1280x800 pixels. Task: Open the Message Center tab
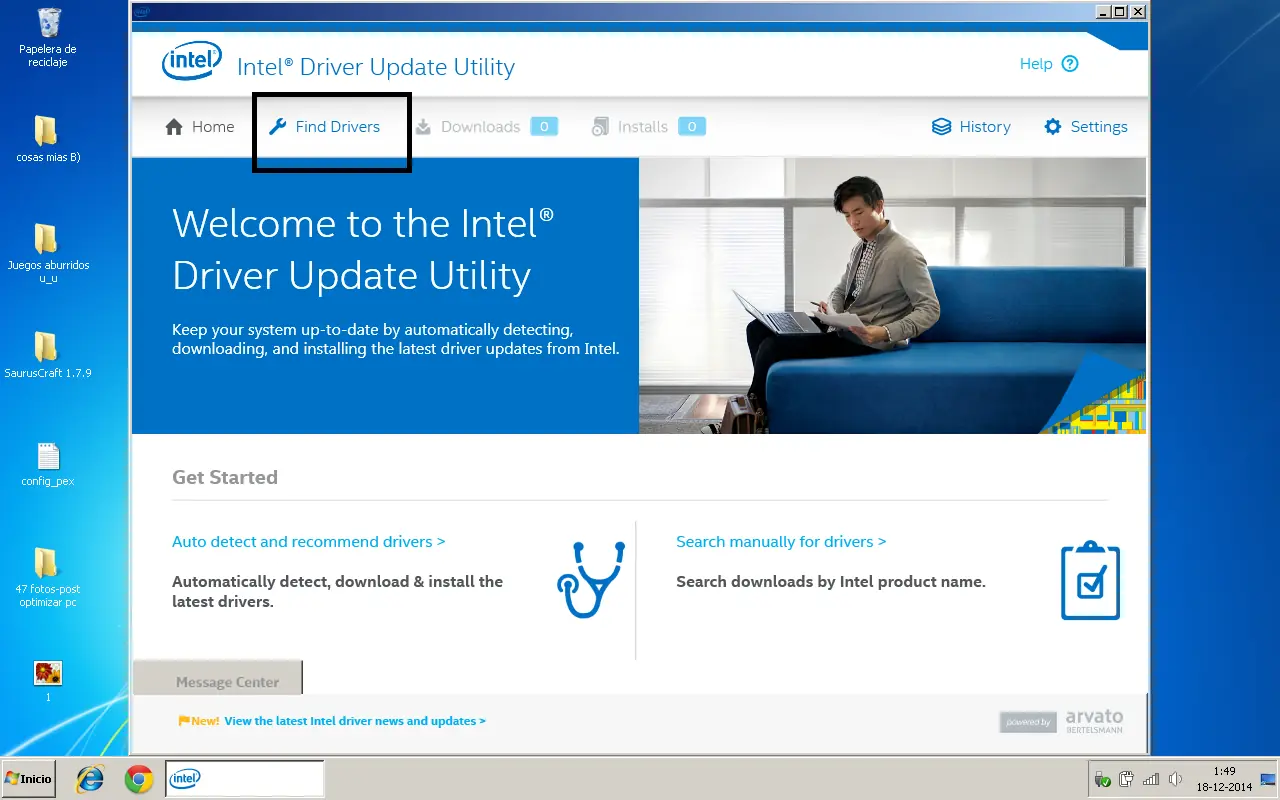[x=218, y=678]
